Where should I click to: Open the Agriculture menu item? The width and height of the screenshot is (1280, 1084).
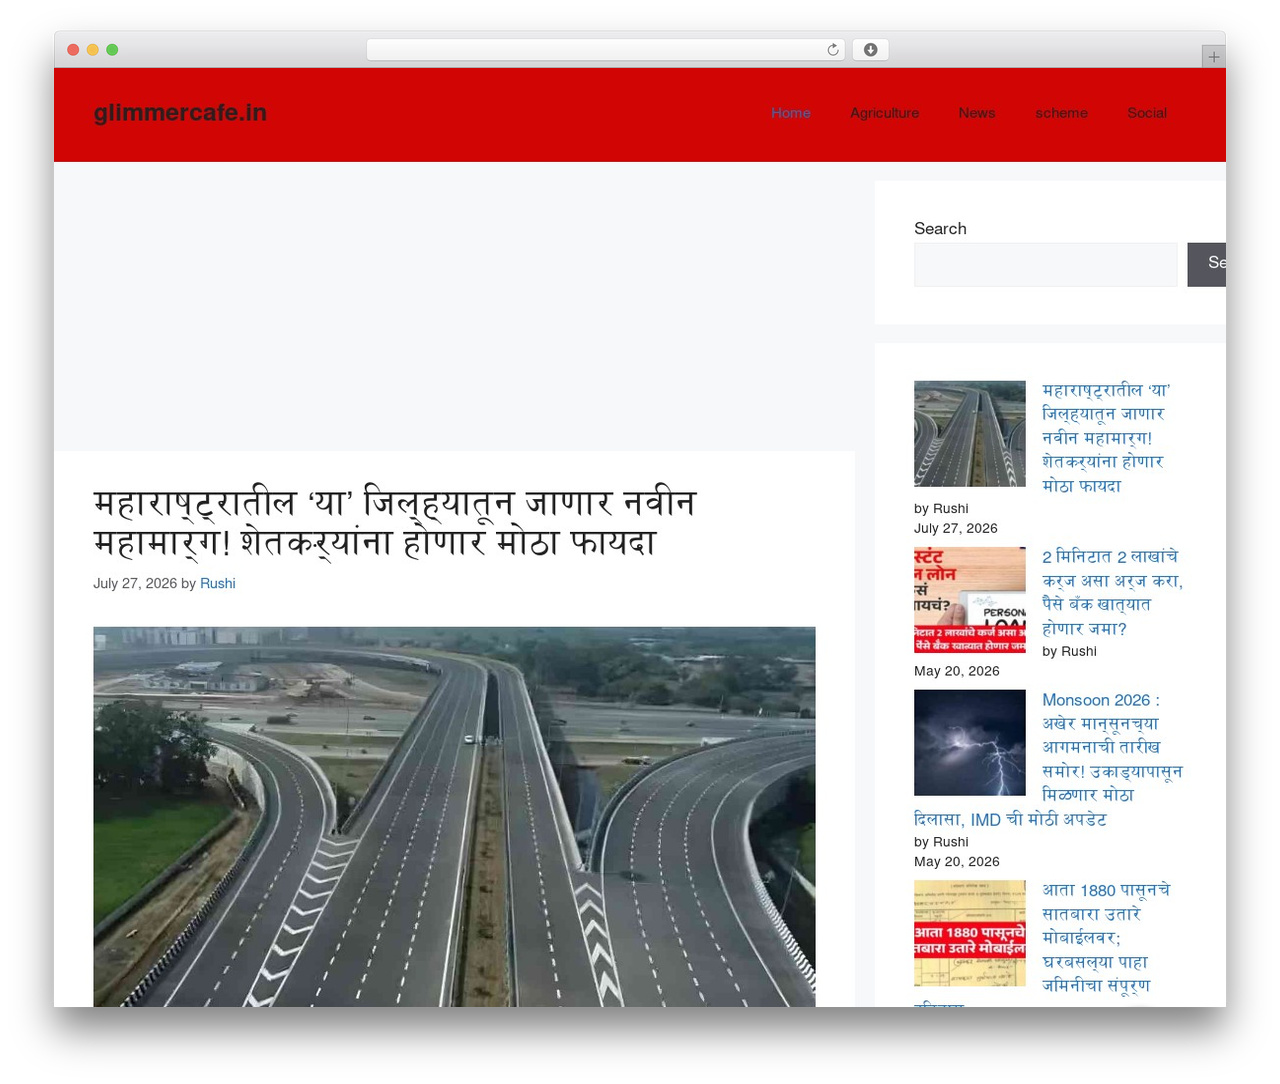pos(885,113)
